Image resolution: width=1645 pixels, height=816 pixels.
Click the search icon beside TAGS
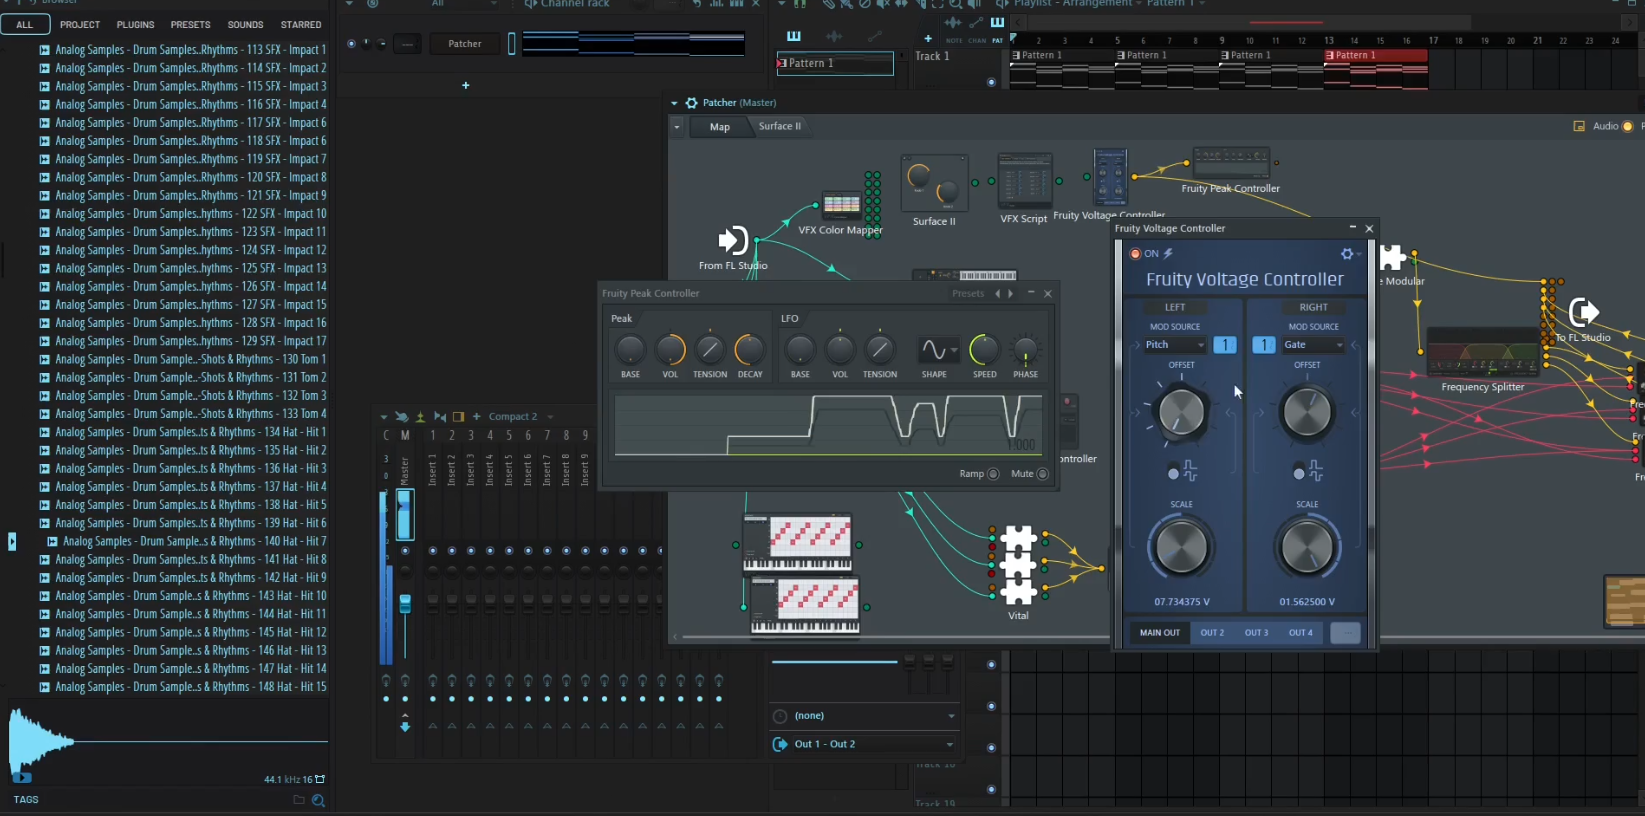point(318,800)
